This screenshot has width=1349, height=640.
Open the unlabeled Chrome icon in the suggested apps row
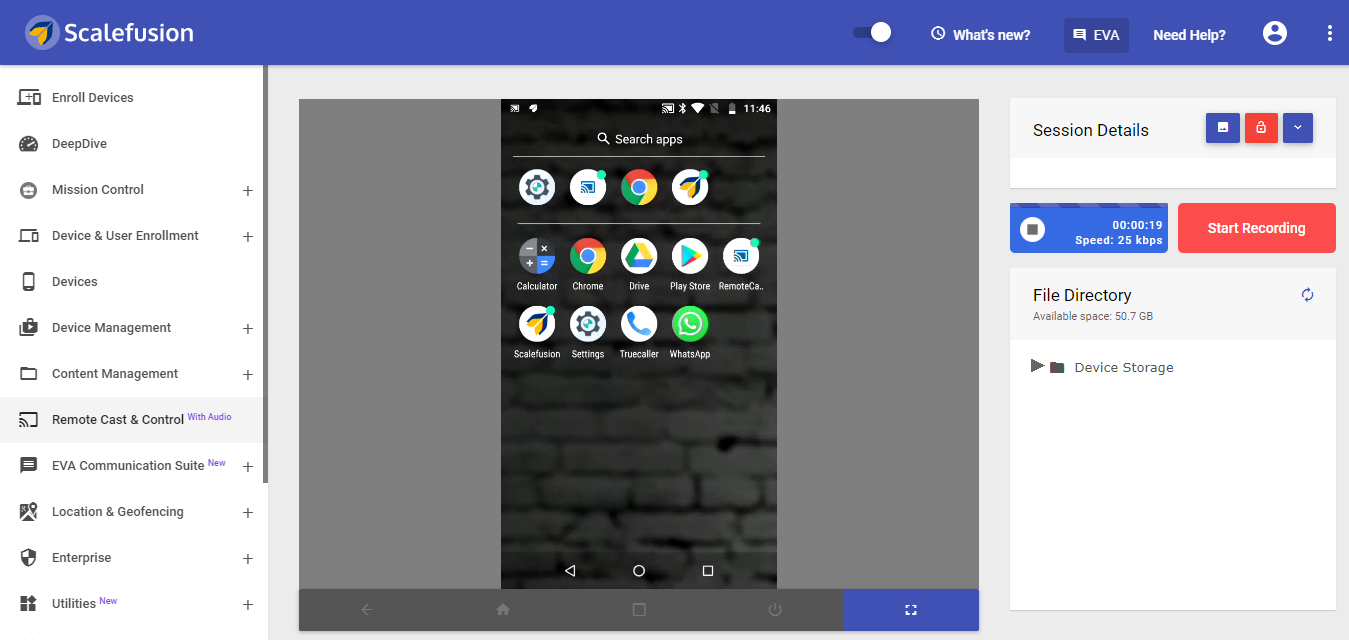(639, 187)
